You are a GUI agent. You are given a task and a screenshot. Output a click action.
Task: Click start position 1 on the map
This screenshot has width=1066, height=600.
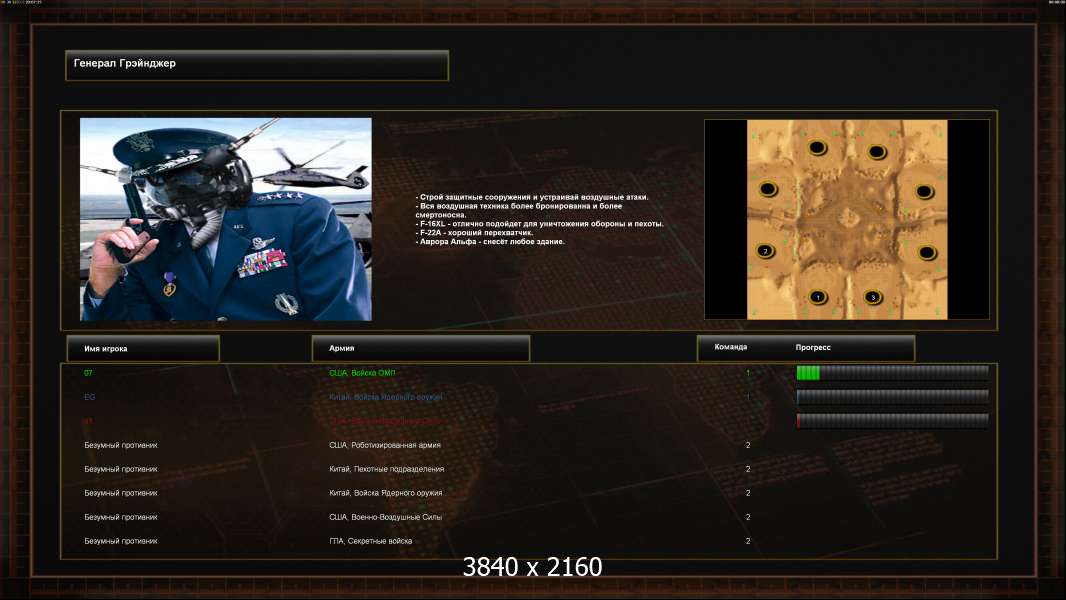[819, 296]
